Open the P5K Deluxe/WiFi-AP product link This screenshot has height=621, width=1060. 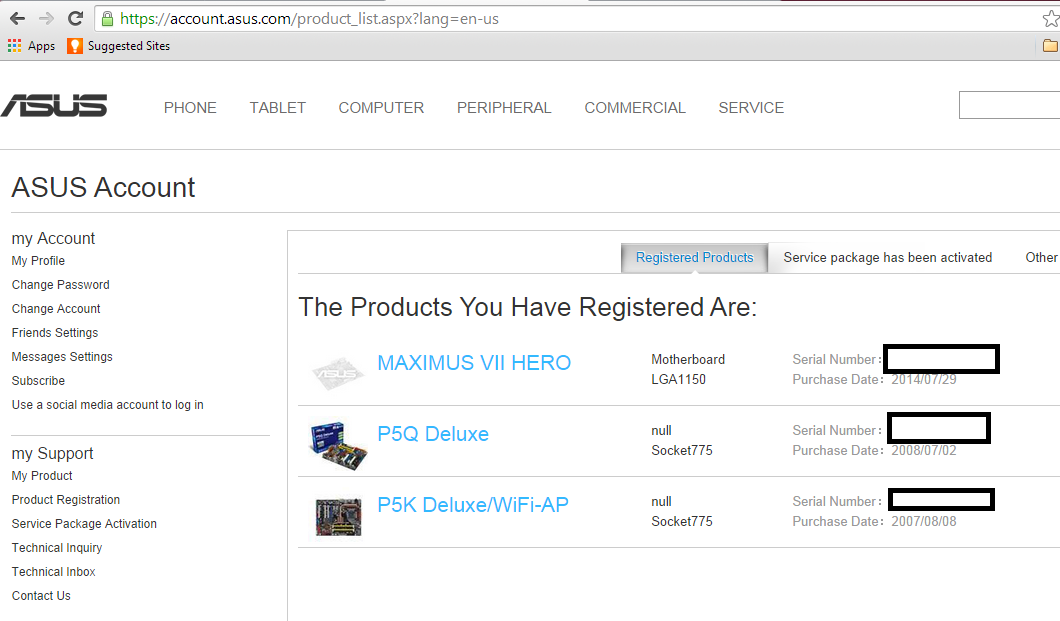(x=473, y=505)
